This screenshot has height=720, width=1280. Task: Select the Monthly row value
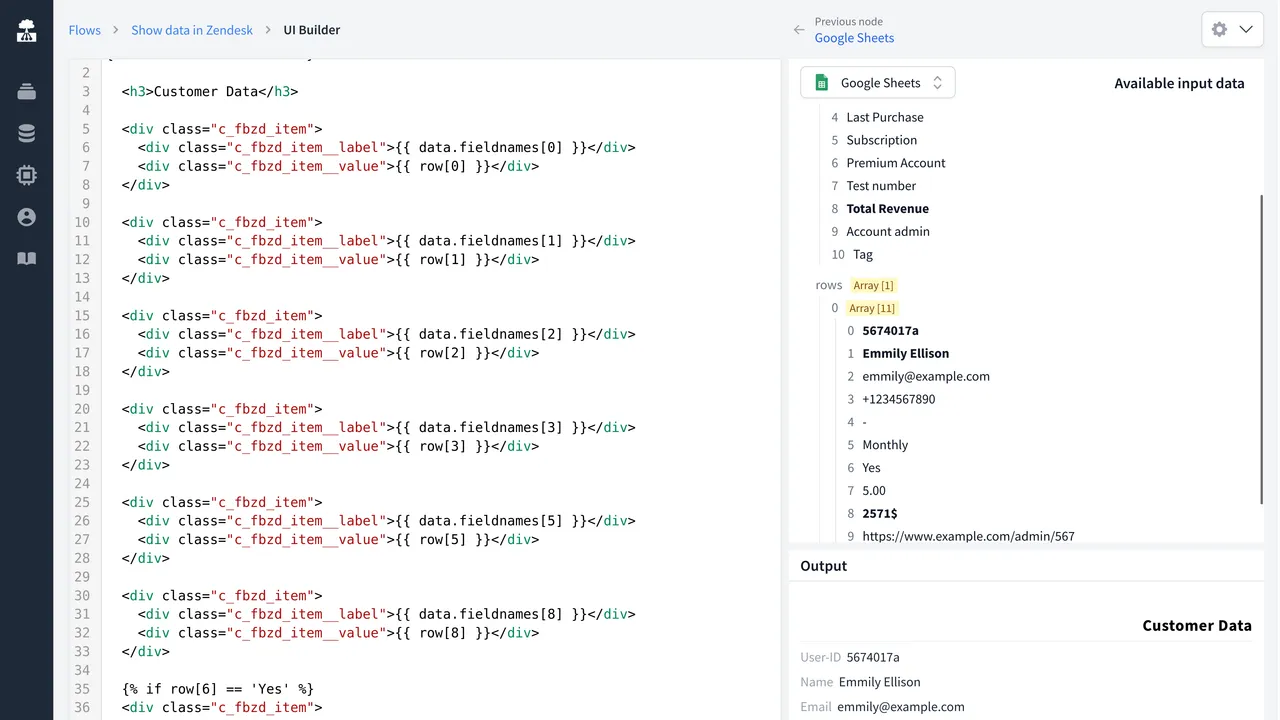885,445
